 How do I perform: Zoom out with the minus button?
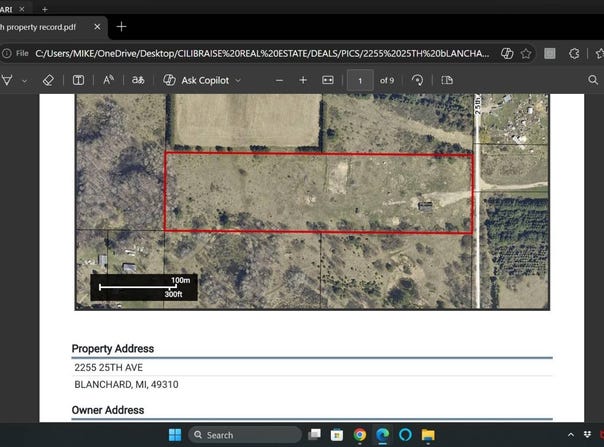click(280, 80)
